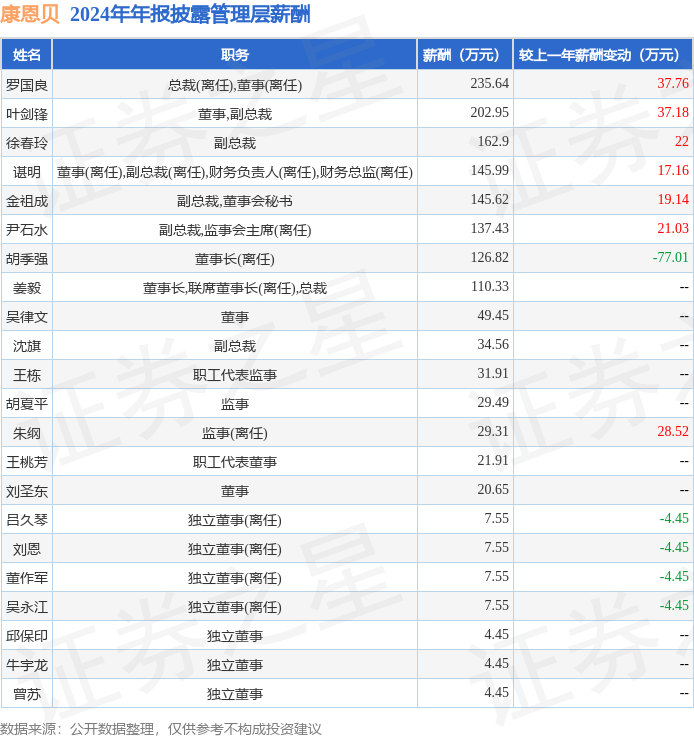Click salary value 34.56
The height and width of the screenshot is (738, 694).
coord(493,345)
